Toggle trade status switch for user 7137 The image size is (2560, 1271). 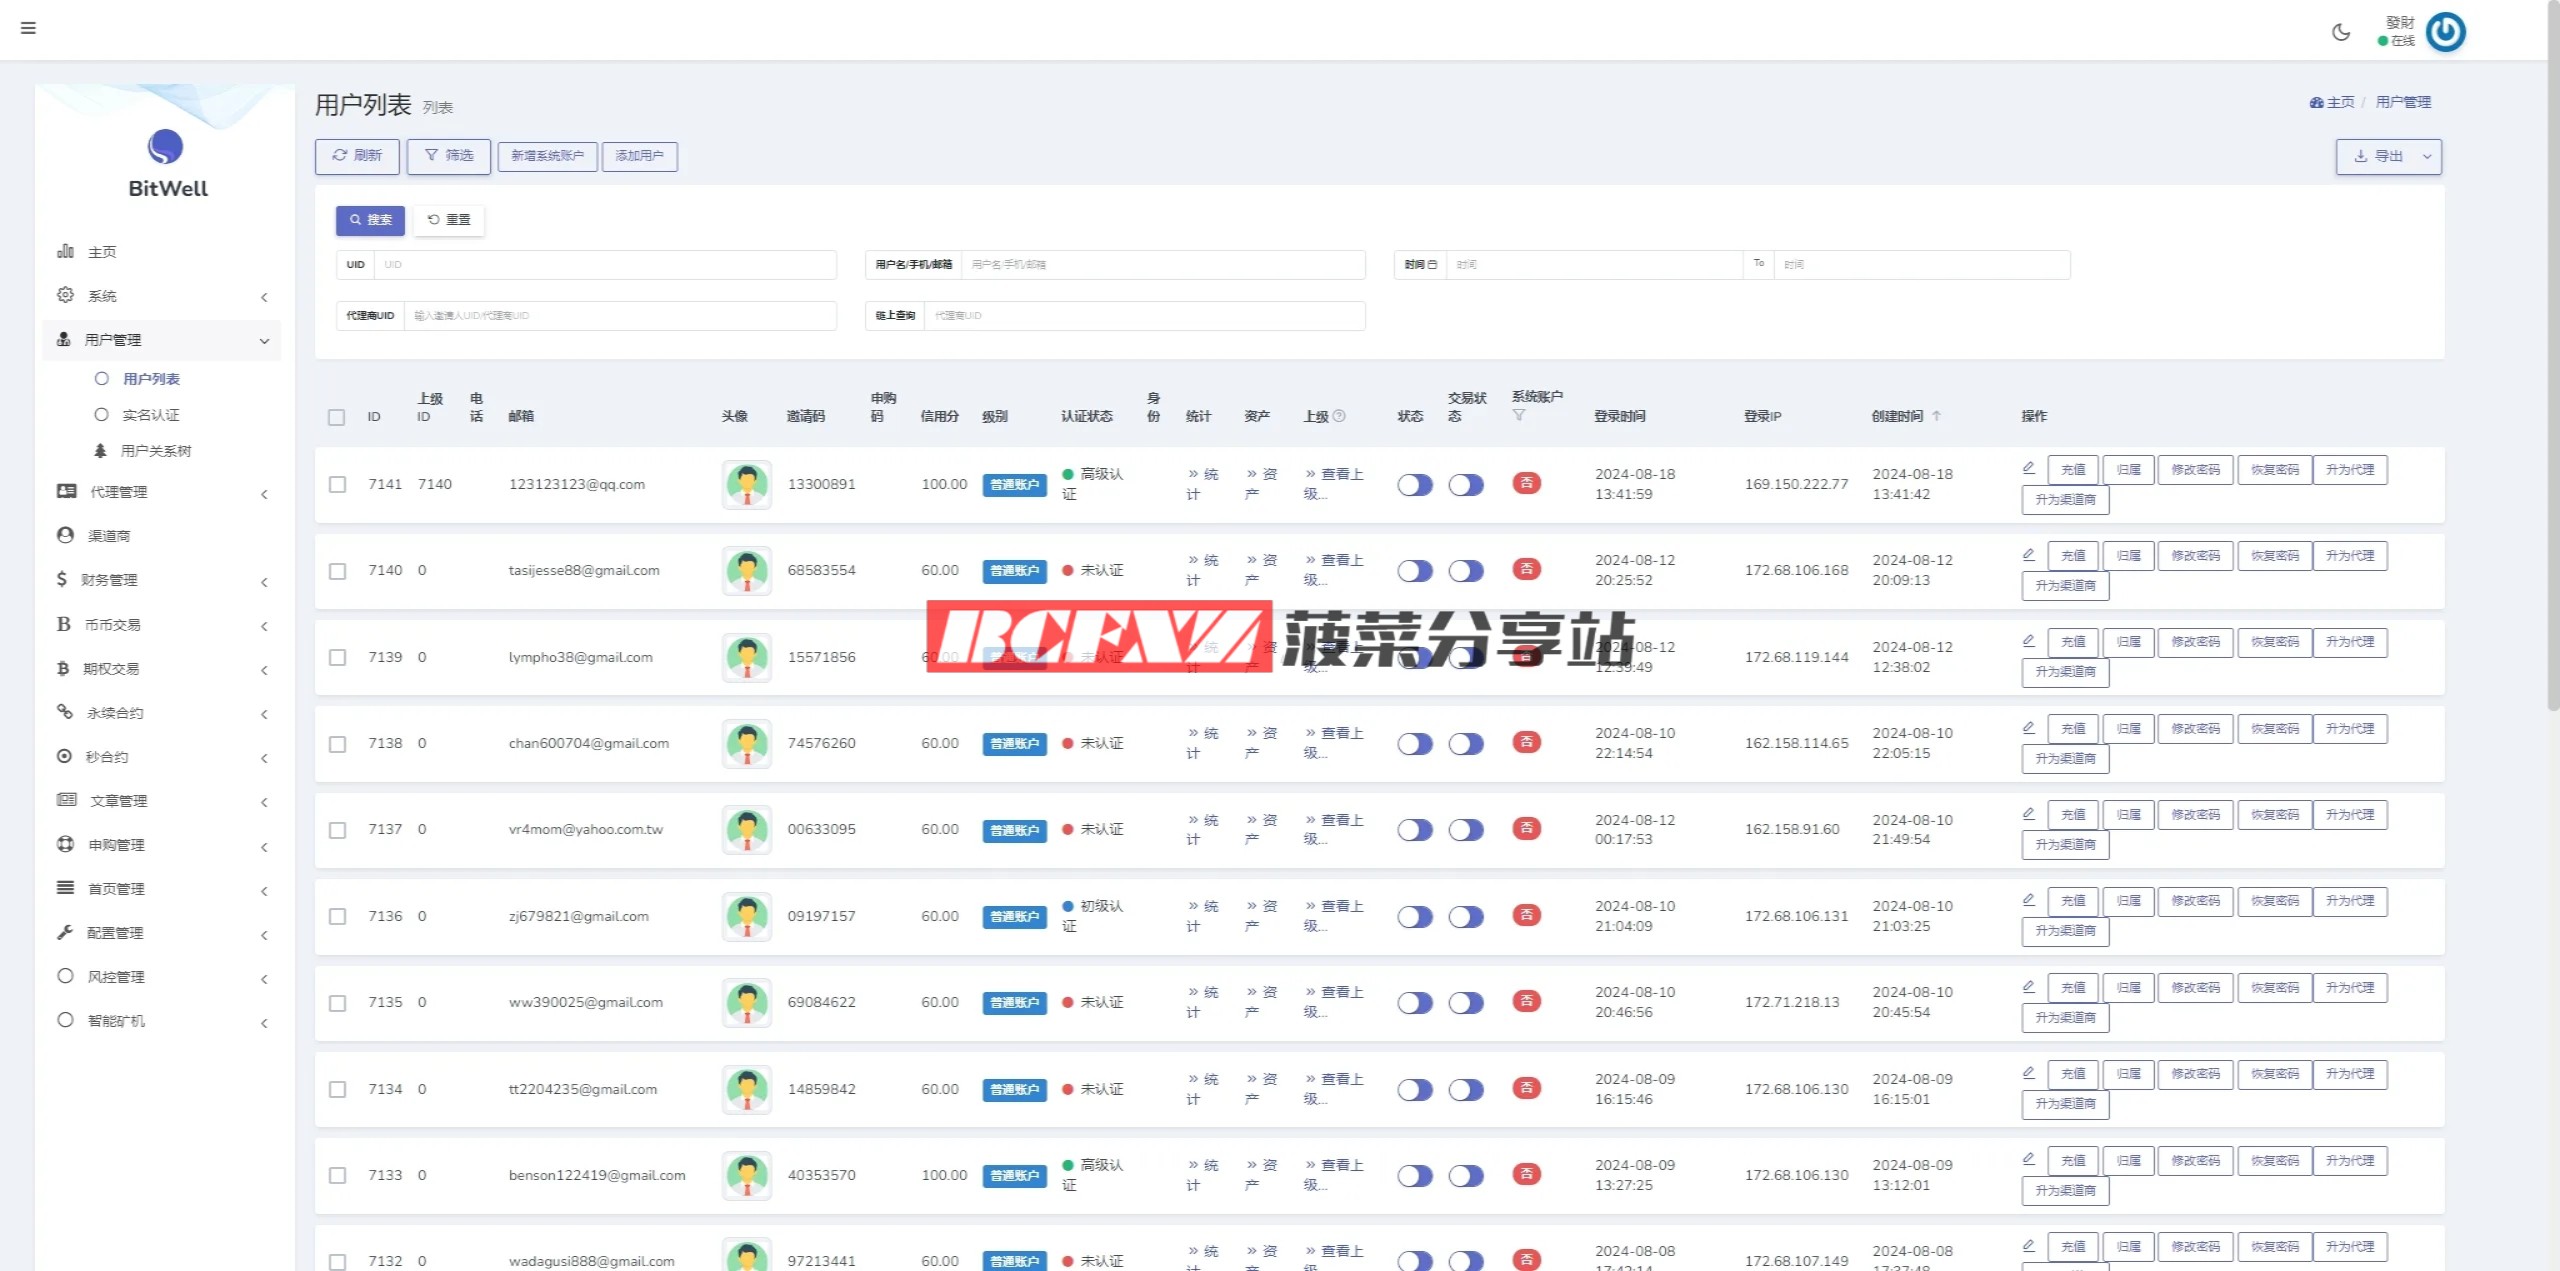click(1466, 830)
